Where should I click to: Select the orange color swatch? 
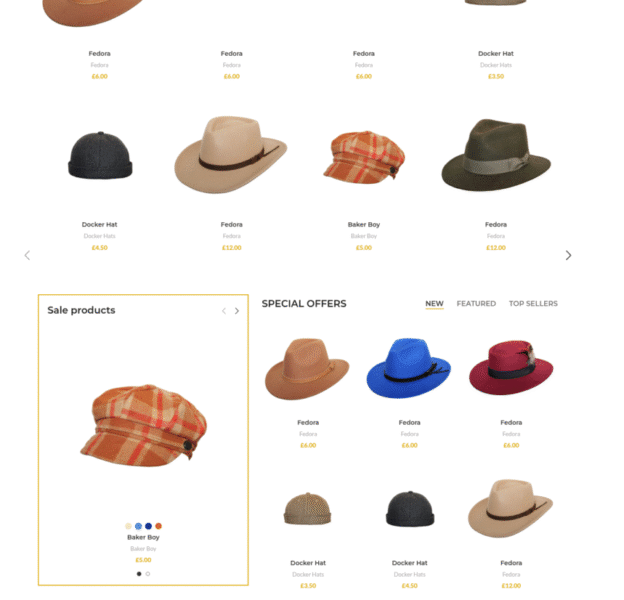[158, 526]
